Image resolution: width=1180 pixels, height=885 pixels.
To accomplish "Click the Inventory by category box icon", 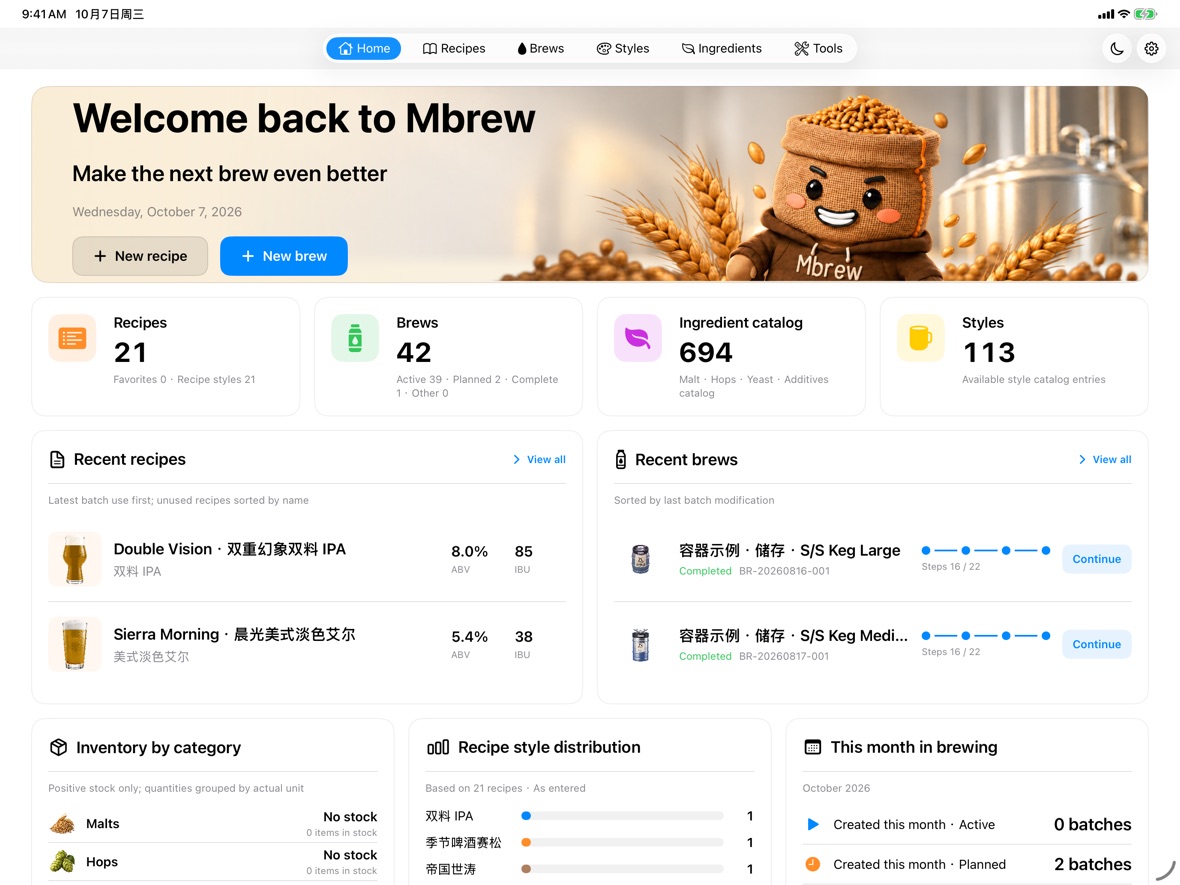I will pos(59,747).
